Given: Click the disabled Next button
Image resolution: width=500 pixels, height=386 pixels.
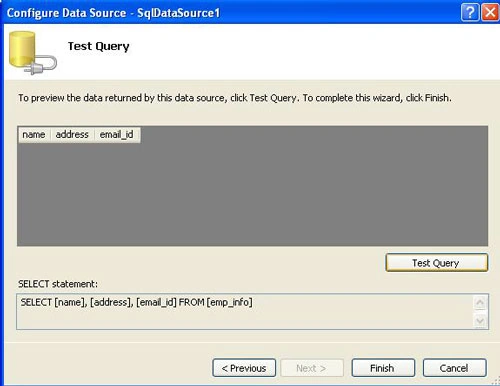Looking at the screenshot, I should coord(312,368).
